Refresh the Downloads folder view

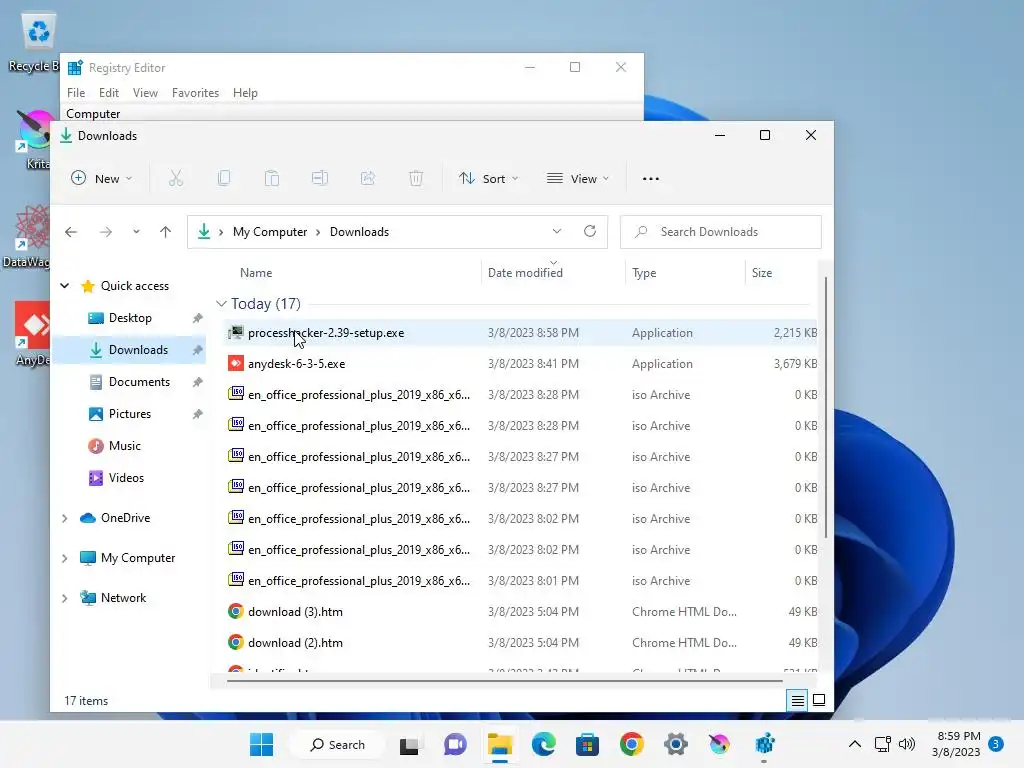click(x=590, y=231)
